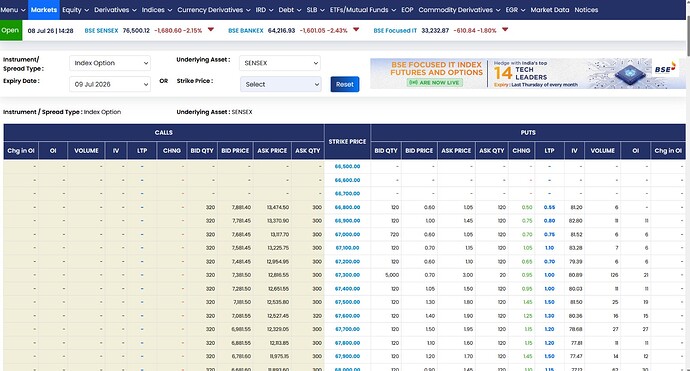Click put volume 126
The height and width of the screenshot is (371, 690).
(614, 275)
